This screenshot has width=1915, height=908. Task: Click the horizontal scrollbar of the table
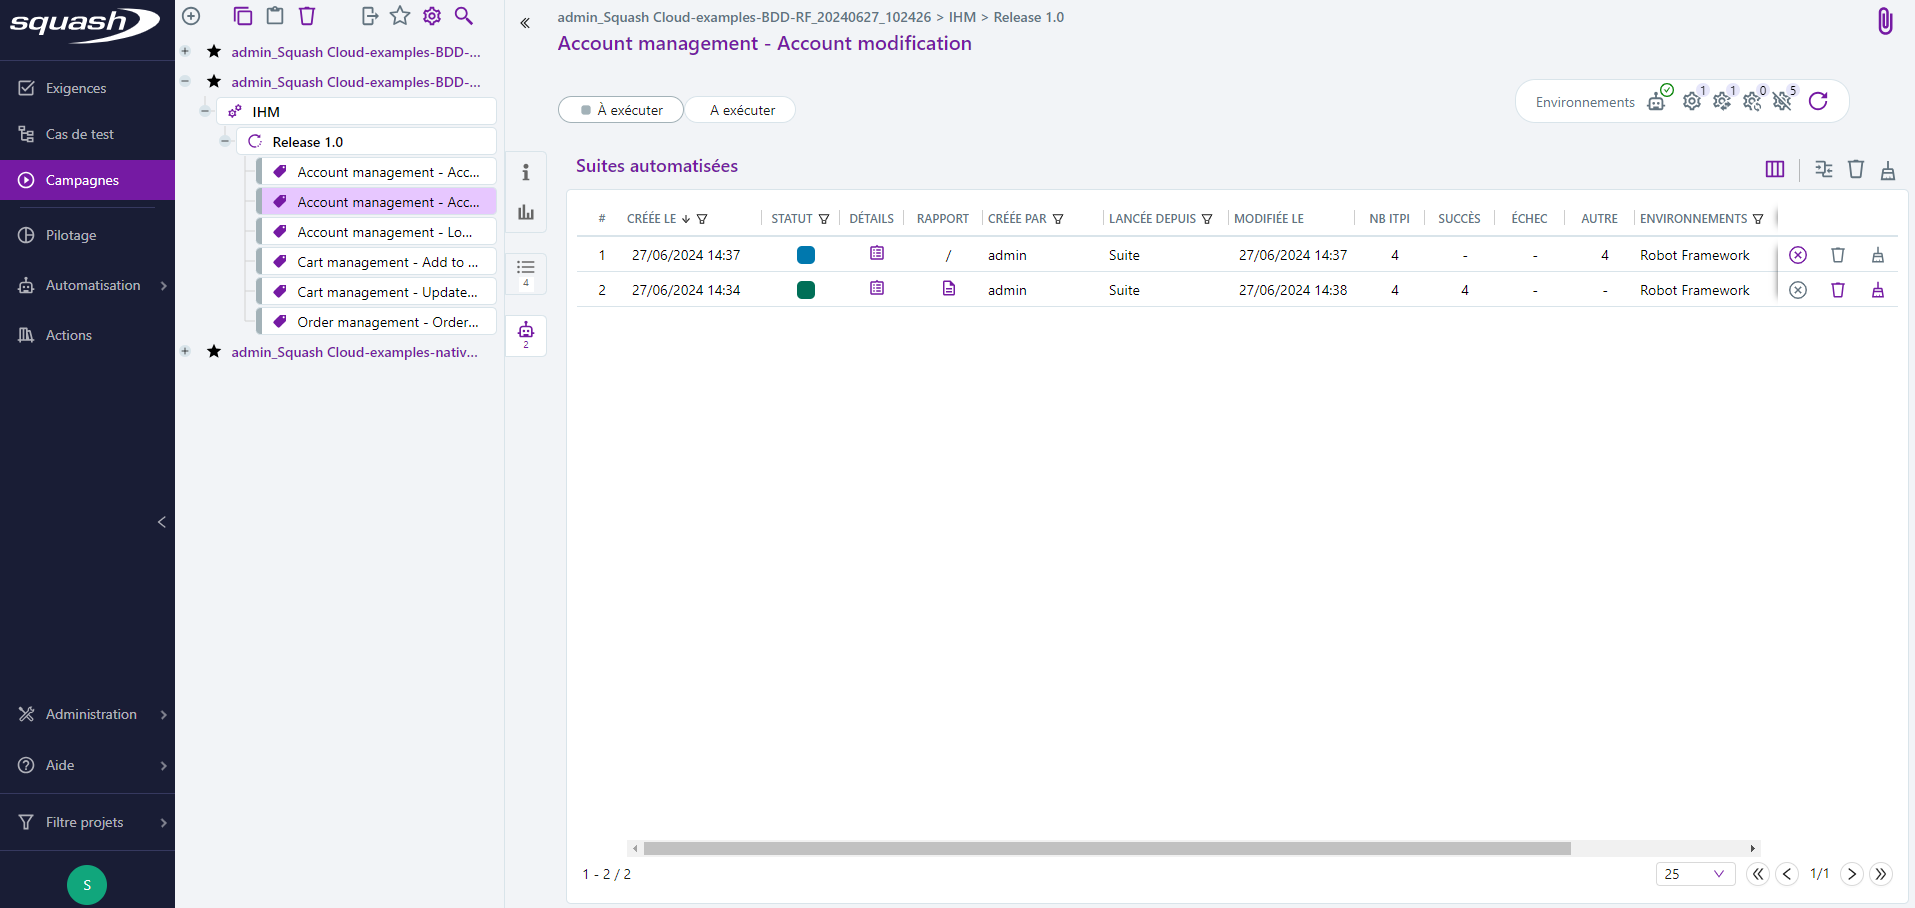1106,849
